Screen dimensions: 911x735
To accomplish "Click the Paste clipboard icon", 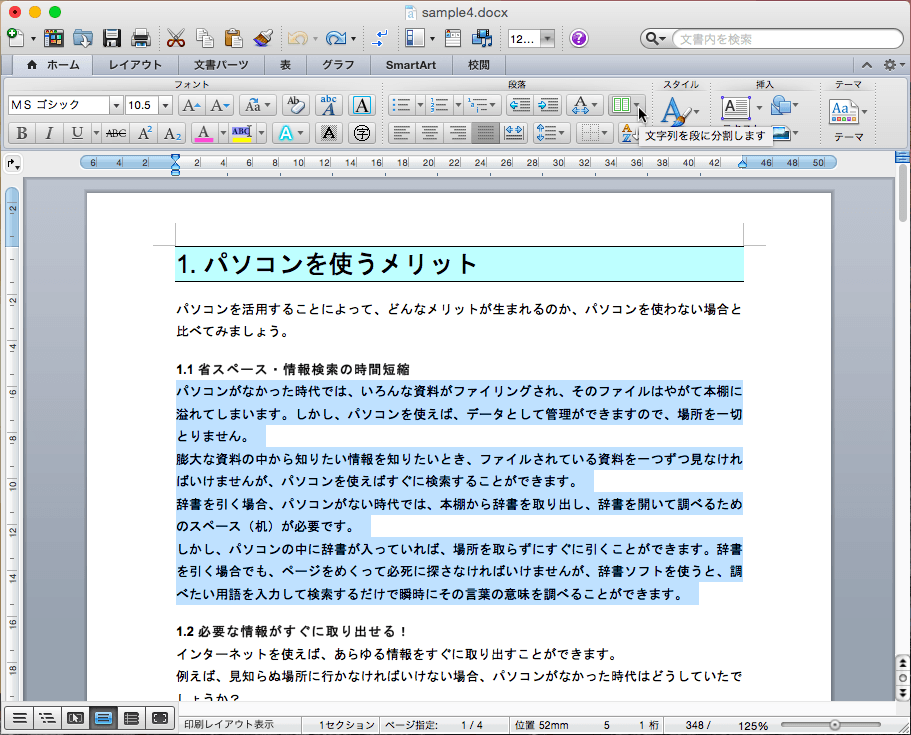I will point(233,38).
